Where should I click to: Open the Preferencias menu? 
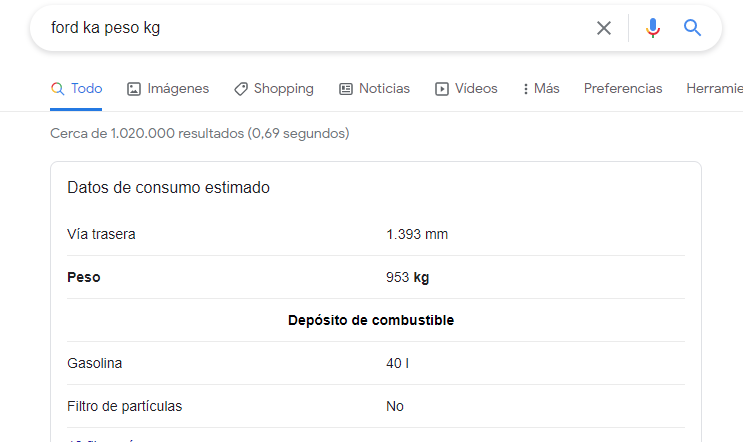[x=623, y=88]
